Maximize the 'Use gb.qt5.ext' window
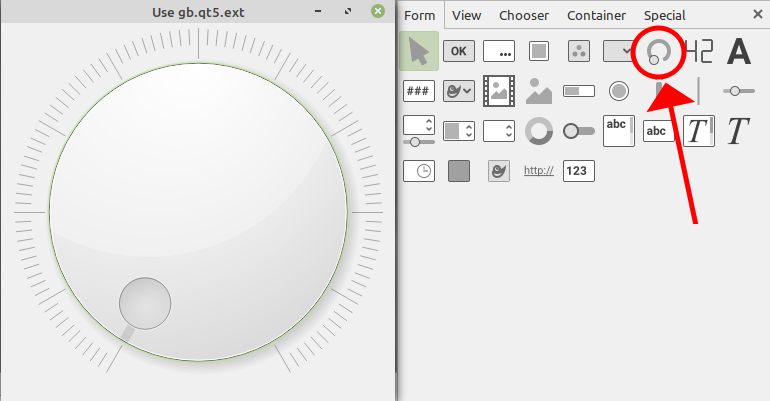 pyautogui.click(x=348, y=11)
